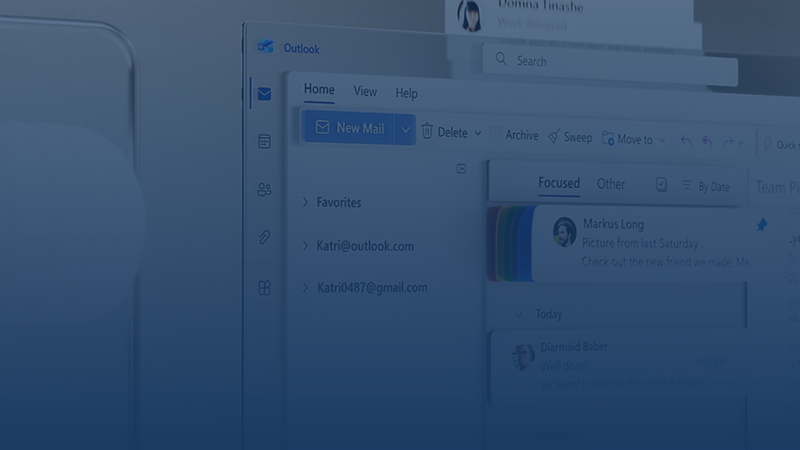This screenshot has height=450, width=800.
Task: Collapse the Today message group
Action: 518,315
